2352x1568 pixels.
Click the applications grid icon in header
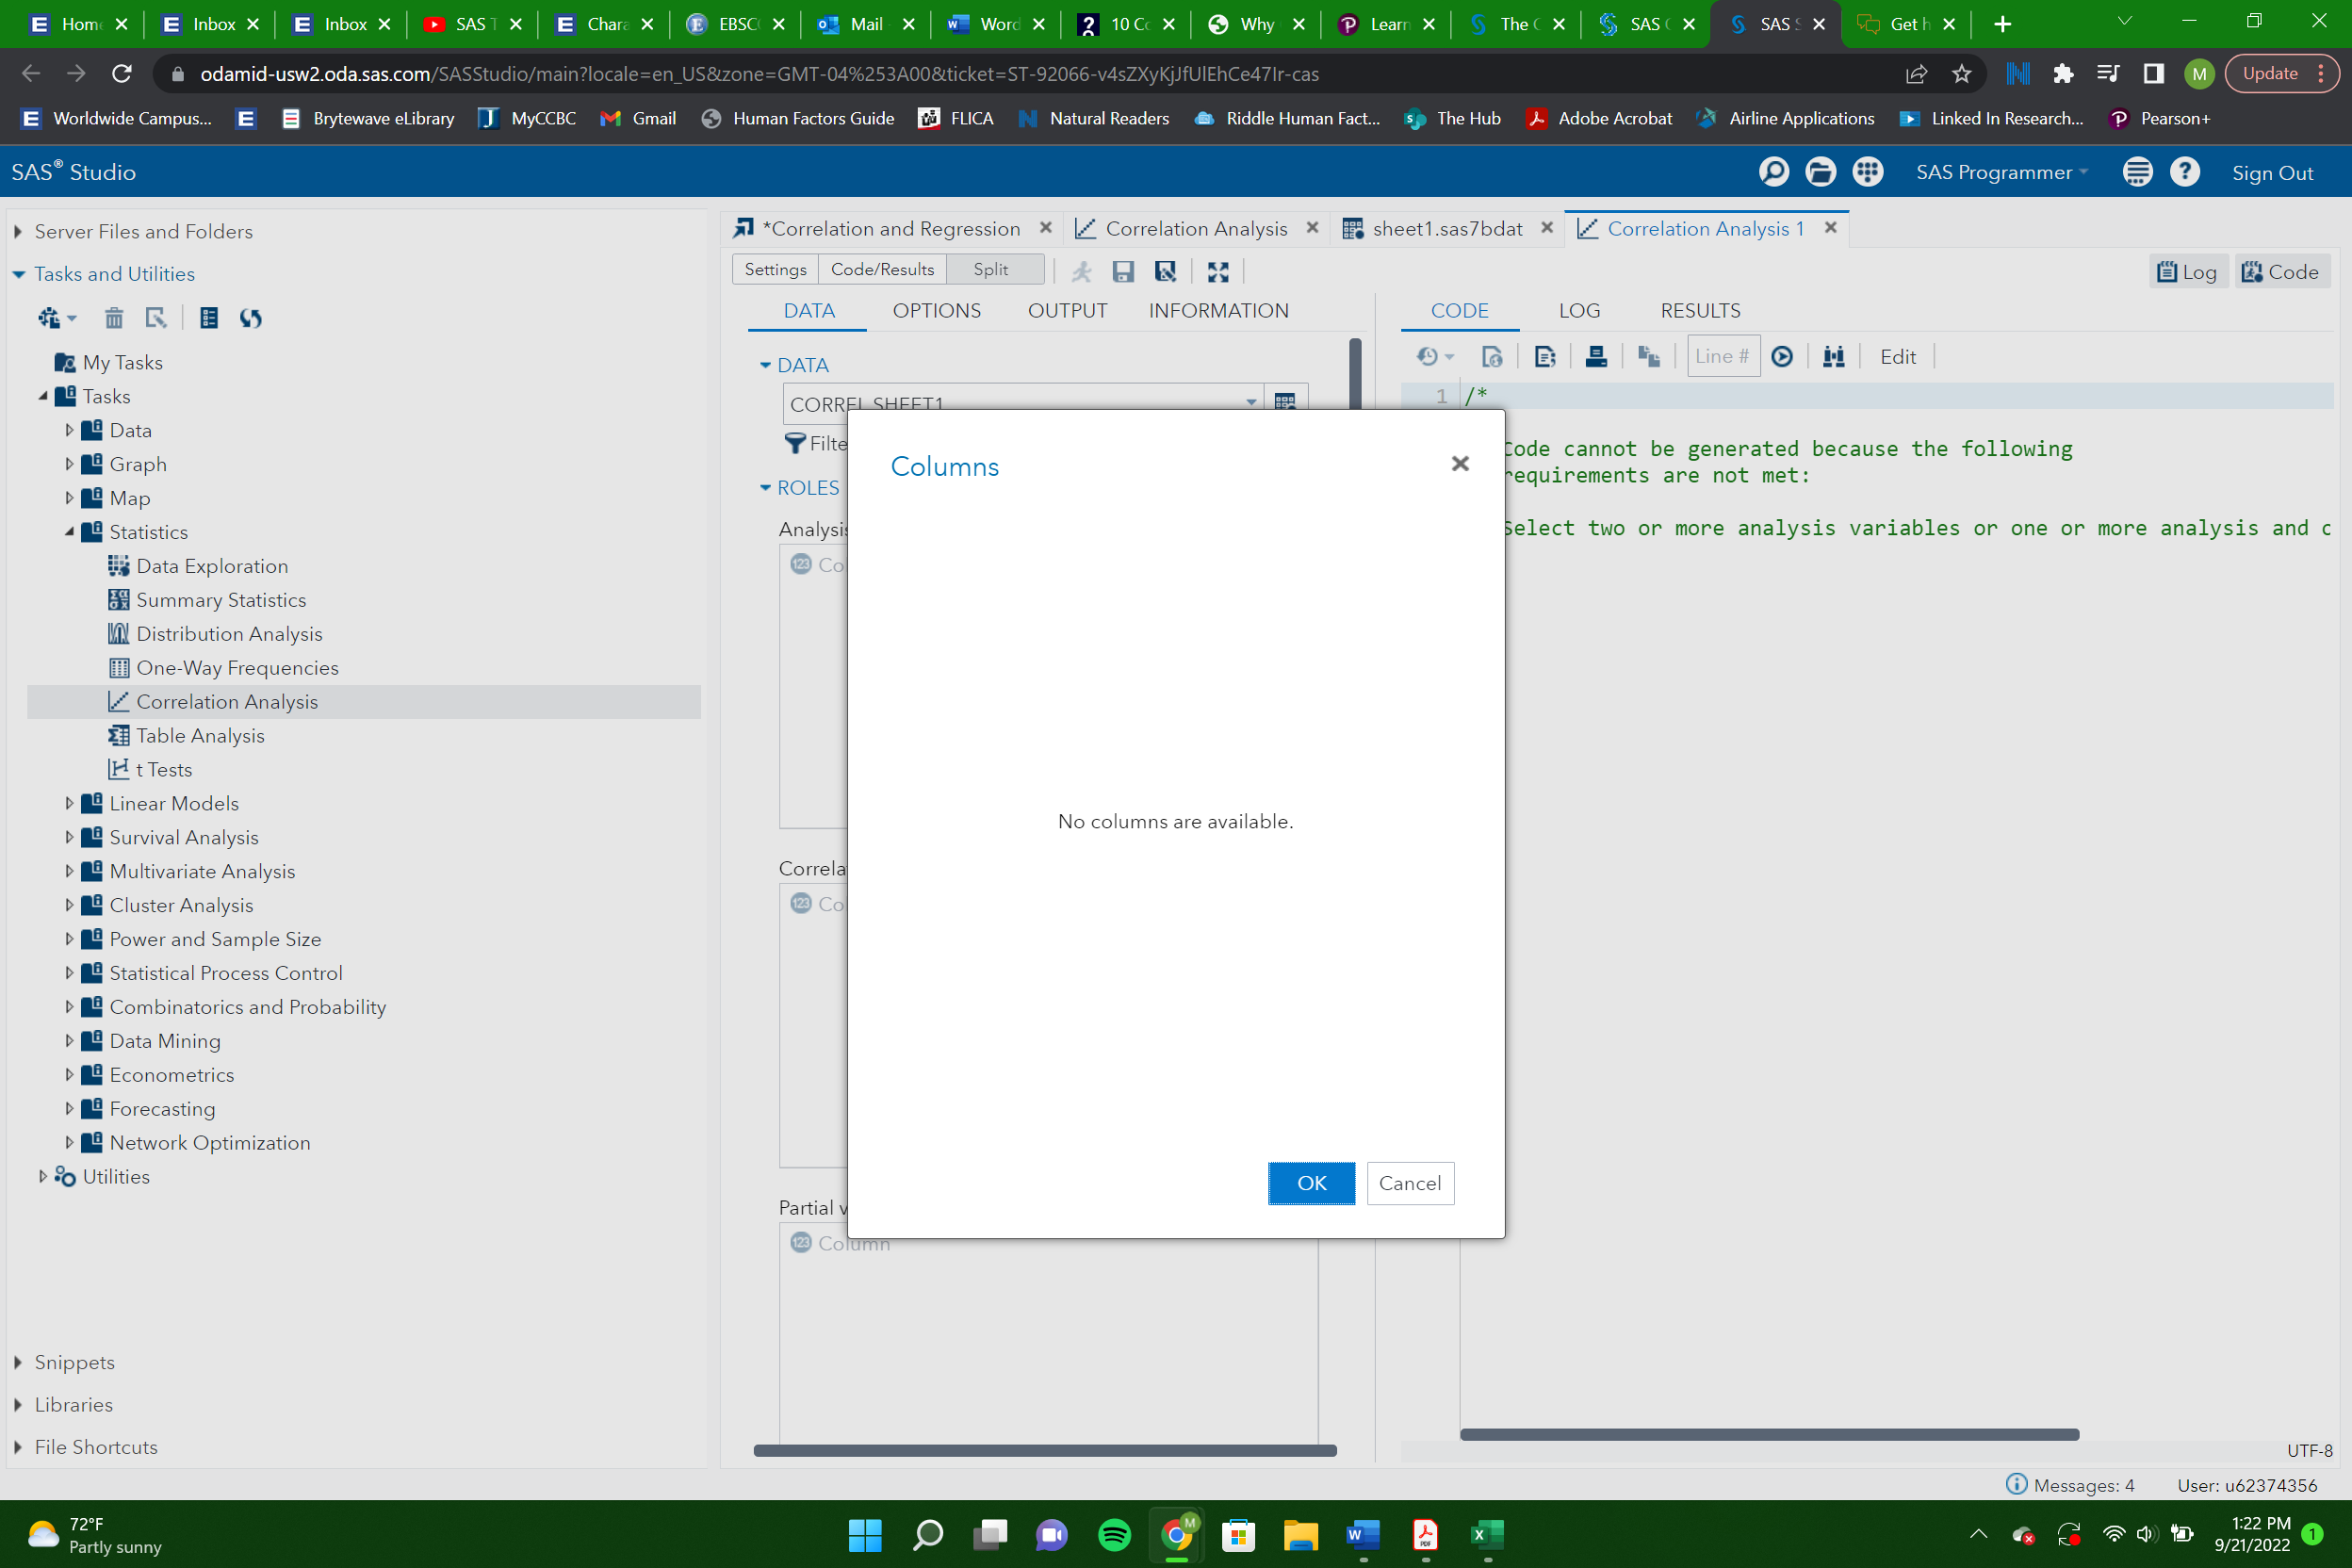1867,172
